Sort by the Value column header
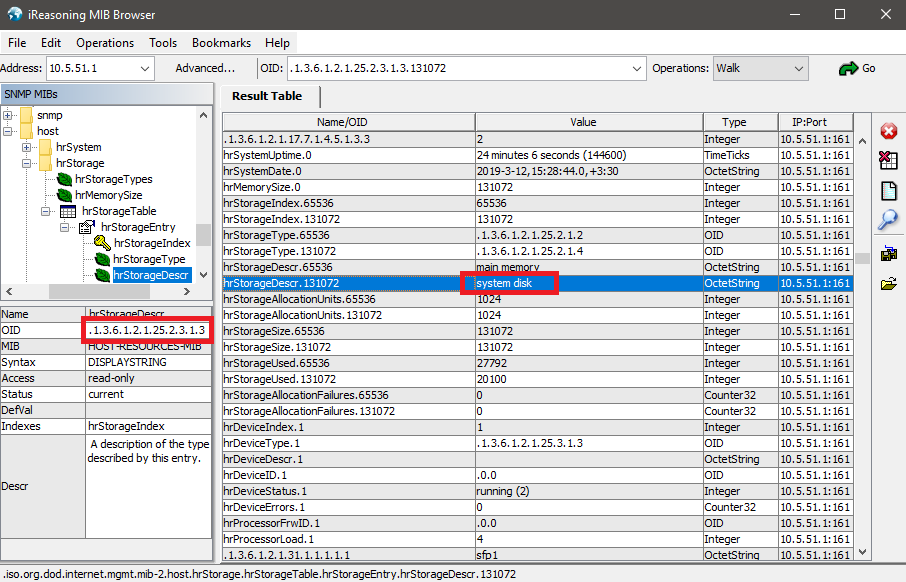The height and width of the screenshot is (582, 906). (x=589, y=122)
